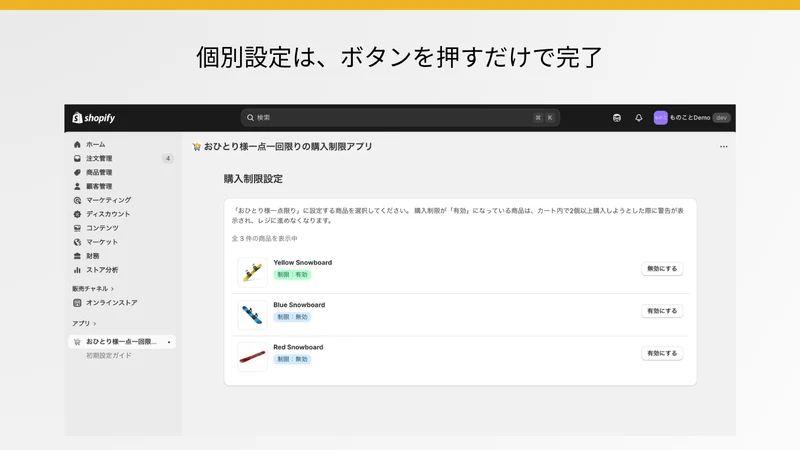Screen dimensions: 800x450
Task: Click the keyboard shortcut K badge
Action: pos(550,118)
